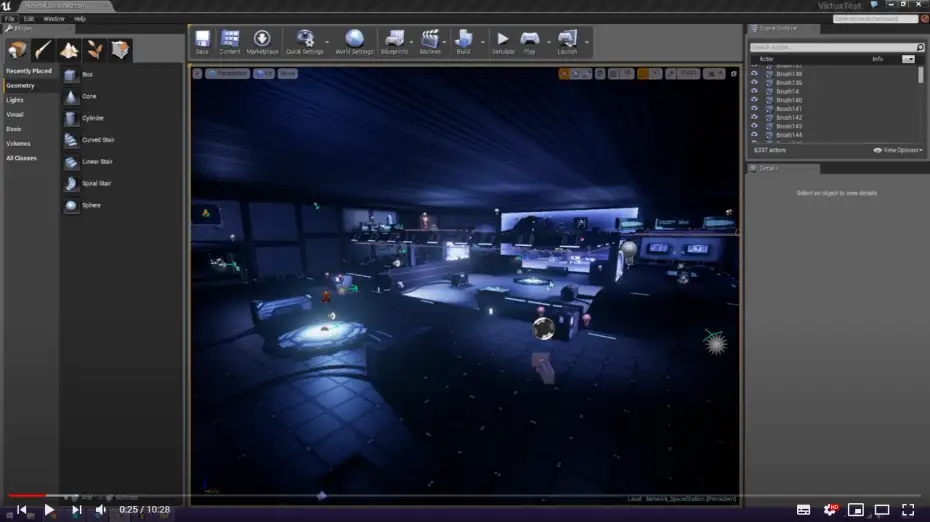Click the Linear Stair geometry brush

click(122, 161)
